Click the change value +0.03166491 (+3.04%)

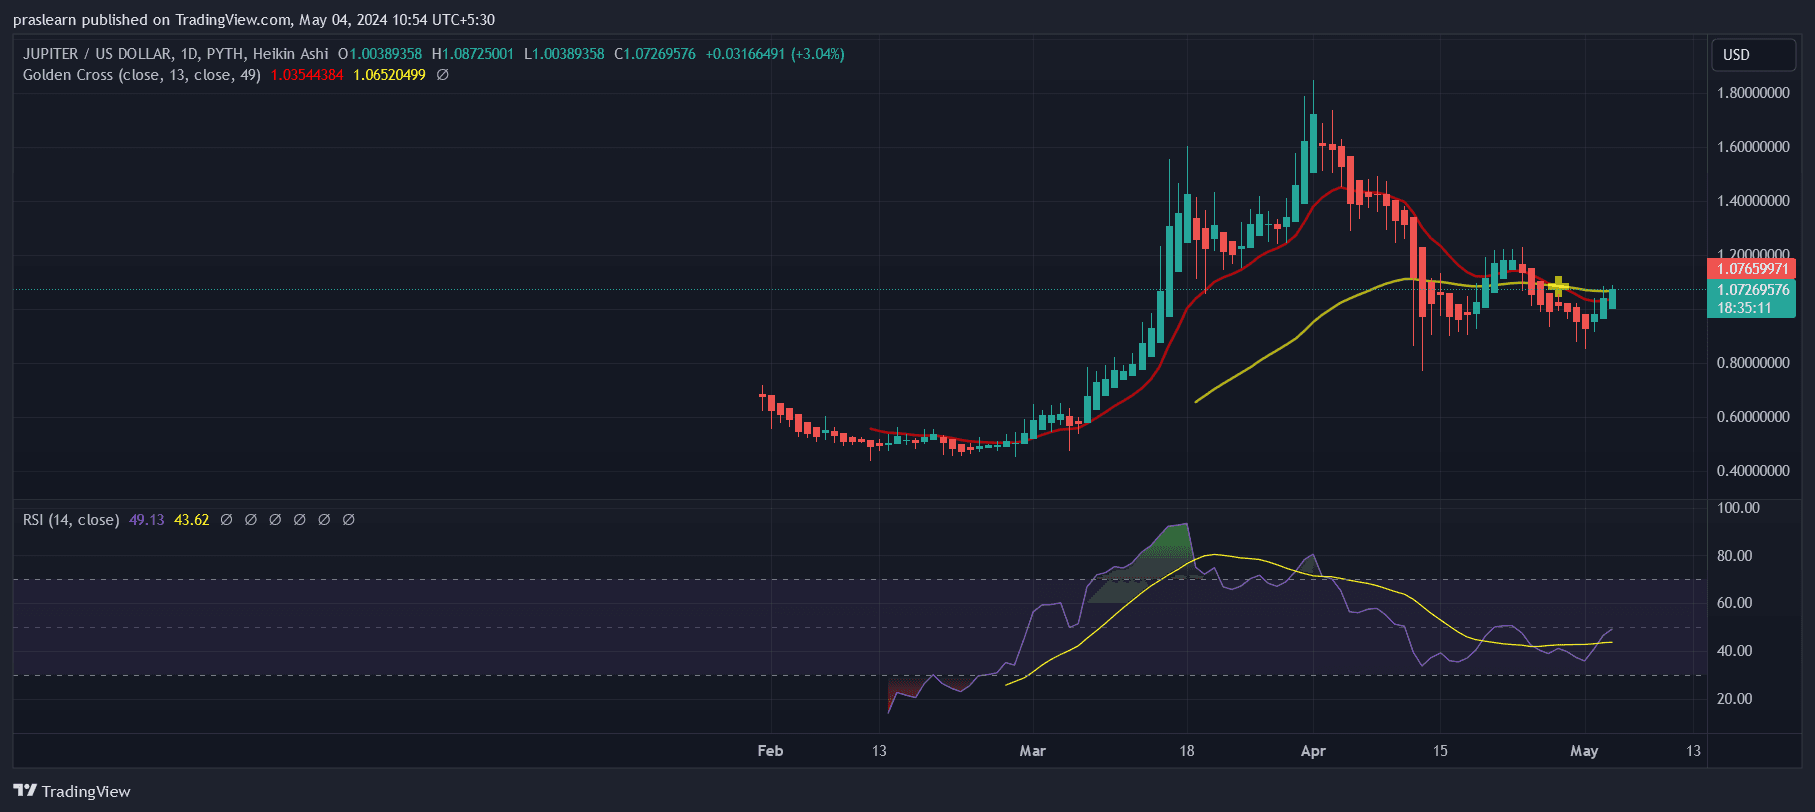(775, 54)
